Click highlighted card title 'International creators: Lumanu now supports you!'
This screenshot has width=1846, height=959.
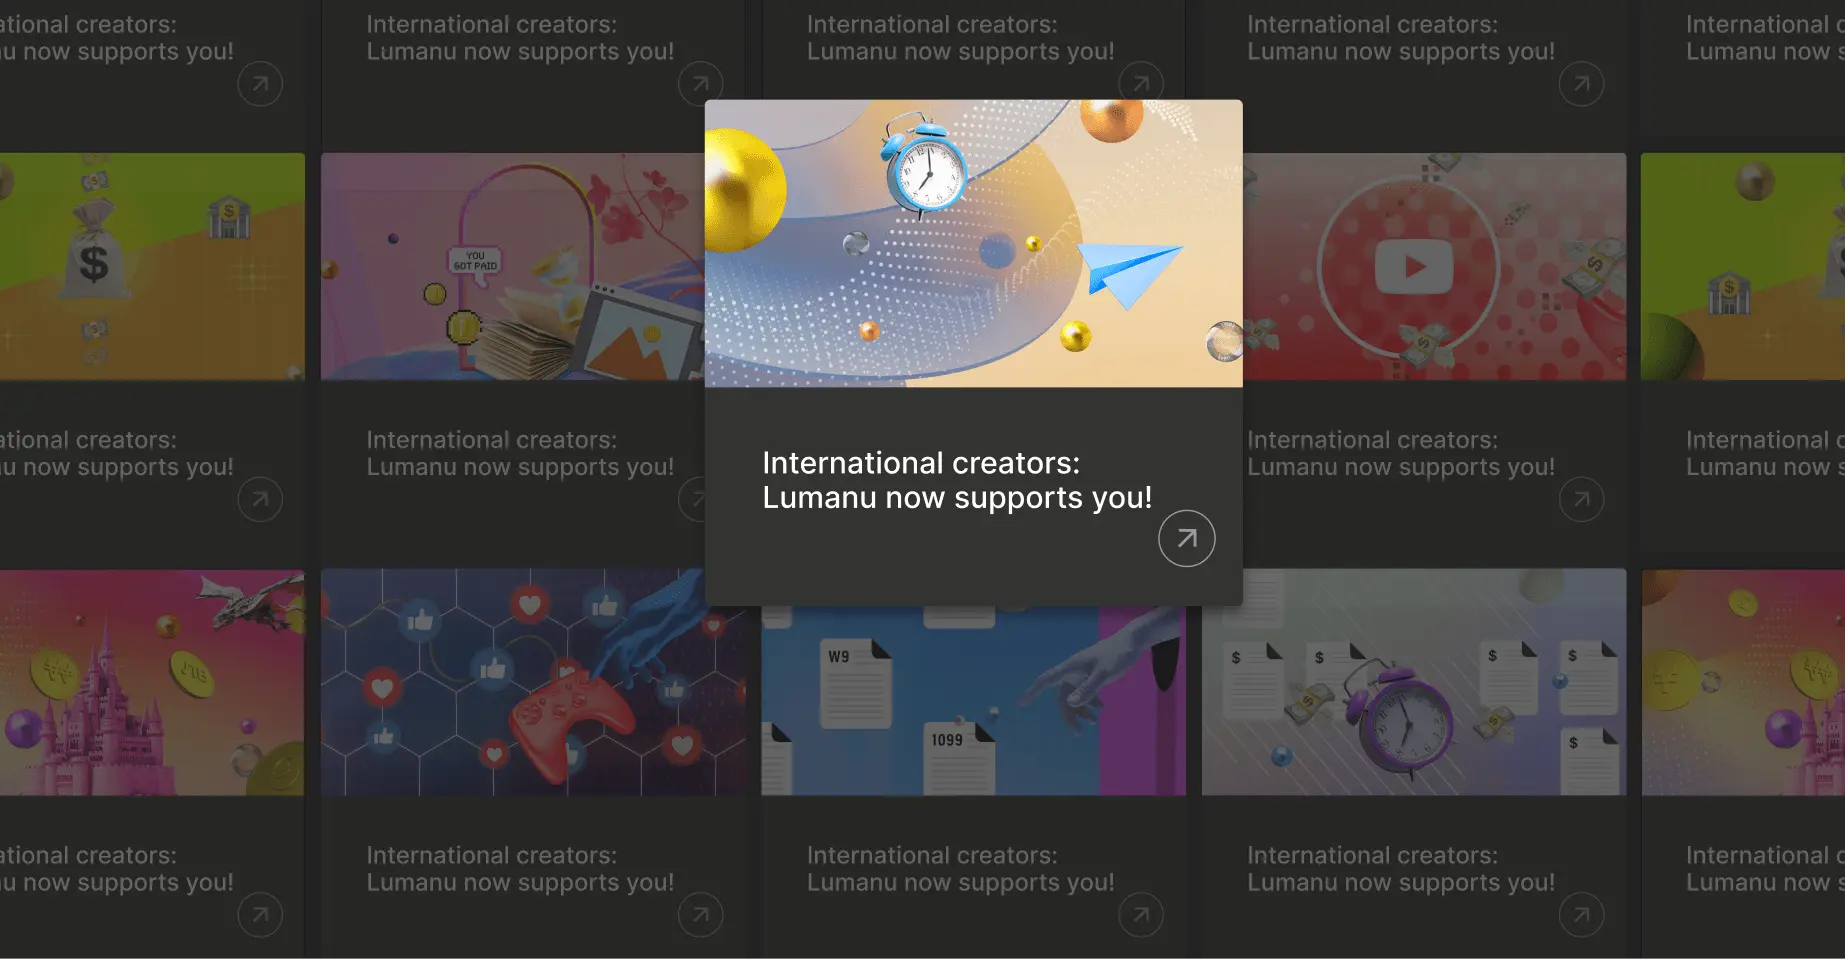[957, 480]
